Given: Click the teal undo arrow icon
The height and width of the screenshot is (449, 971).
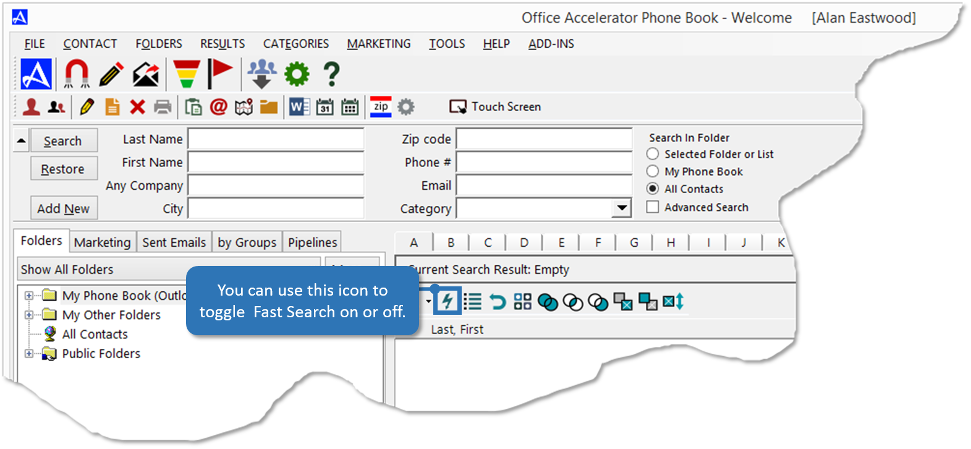Looking at the screenshot, I should click(x=498, y=302).
